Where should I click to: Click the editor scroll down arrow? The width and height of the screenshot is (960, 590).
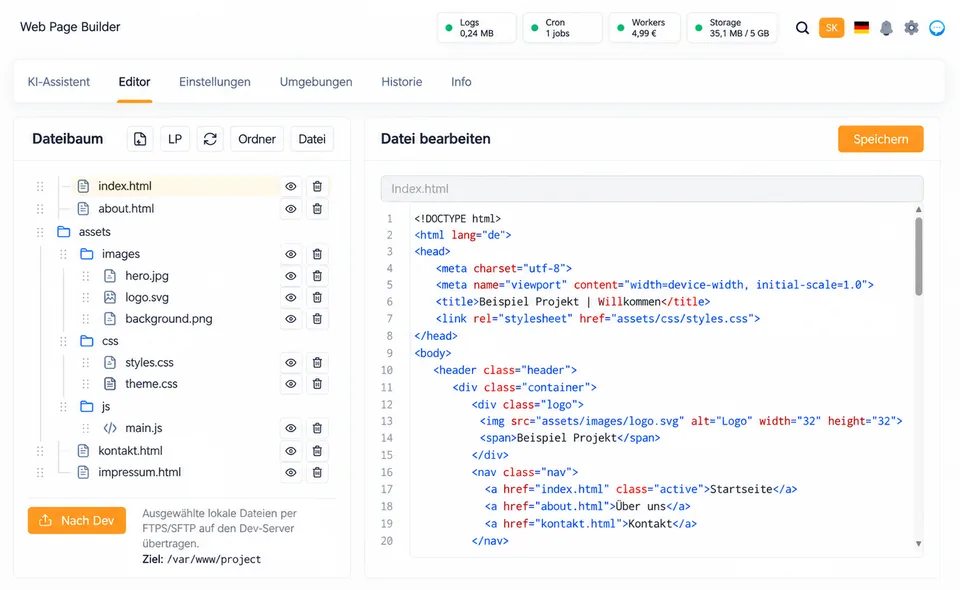point(918,543)
